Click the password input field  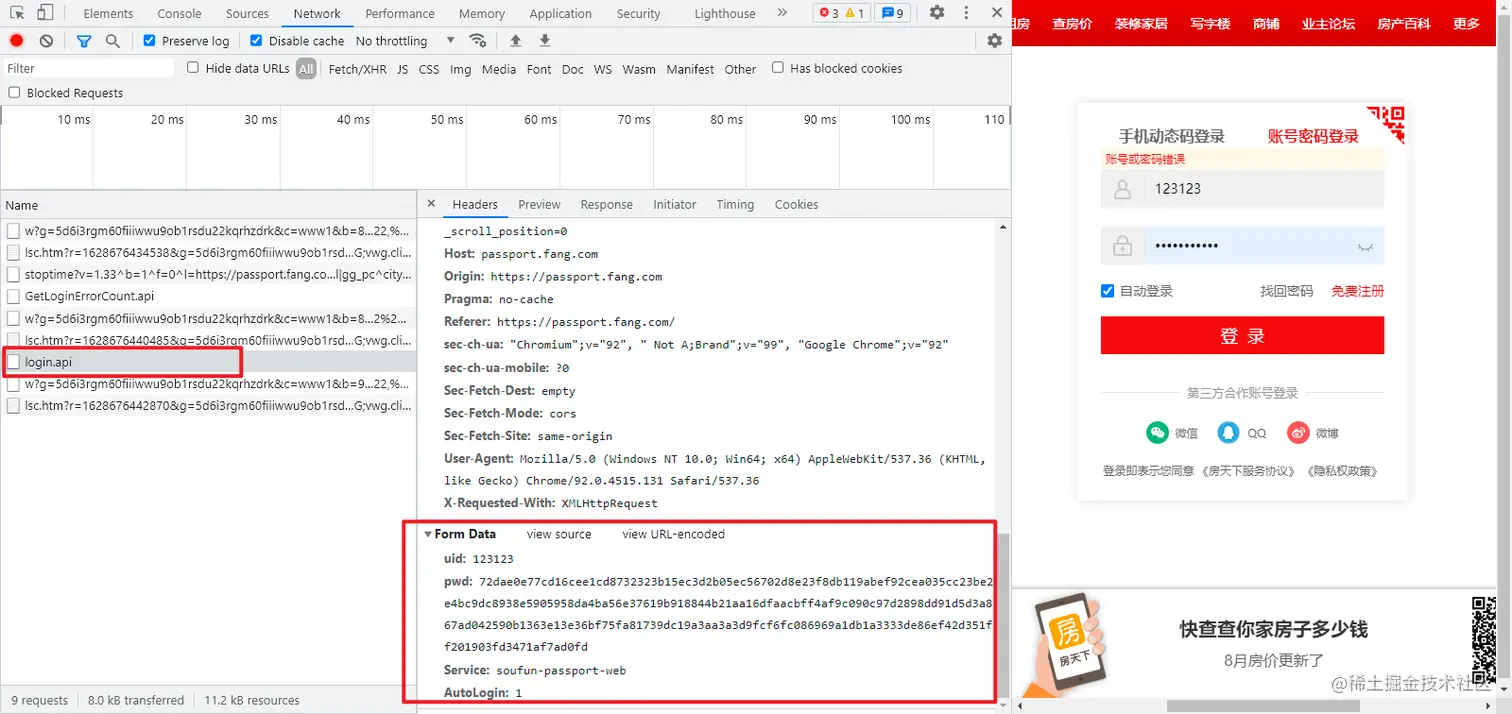click(x=1242, y=246)
